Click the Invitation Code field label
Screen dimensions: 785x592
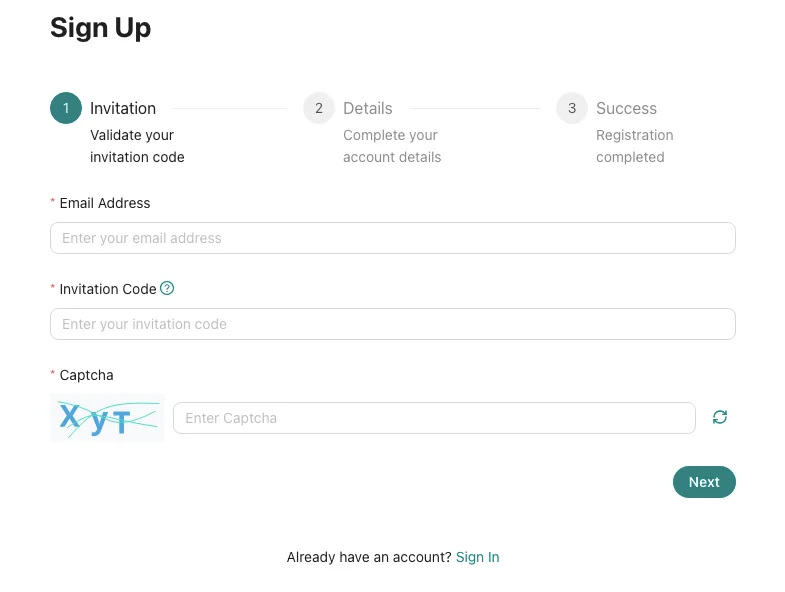point(108,289)
